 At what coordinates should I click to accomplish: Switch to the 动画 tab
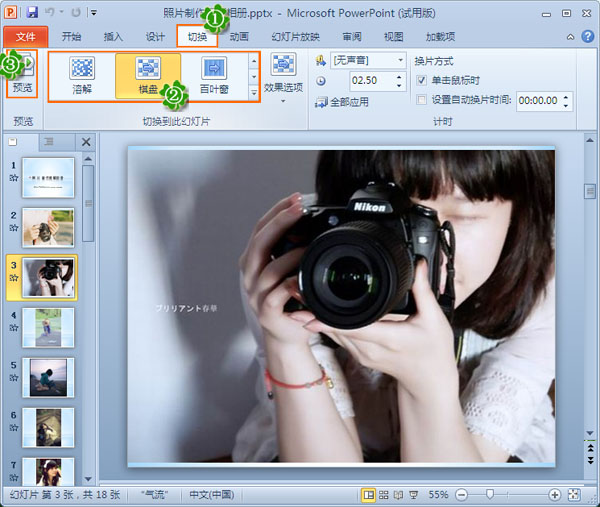(x=239, y=37)
